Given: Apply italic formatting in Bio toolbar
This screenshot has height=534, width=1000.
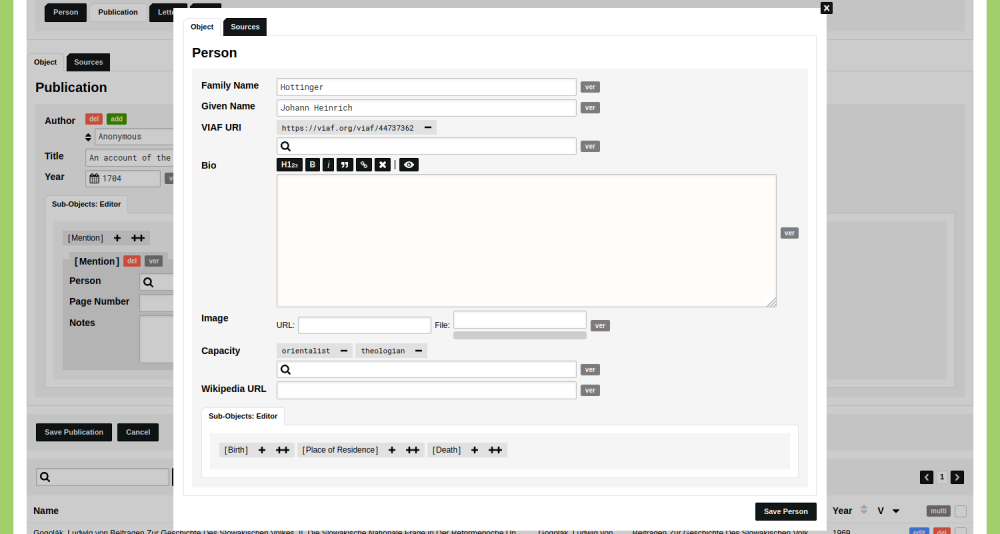Looking at the screenshot, I should [328, 165].
